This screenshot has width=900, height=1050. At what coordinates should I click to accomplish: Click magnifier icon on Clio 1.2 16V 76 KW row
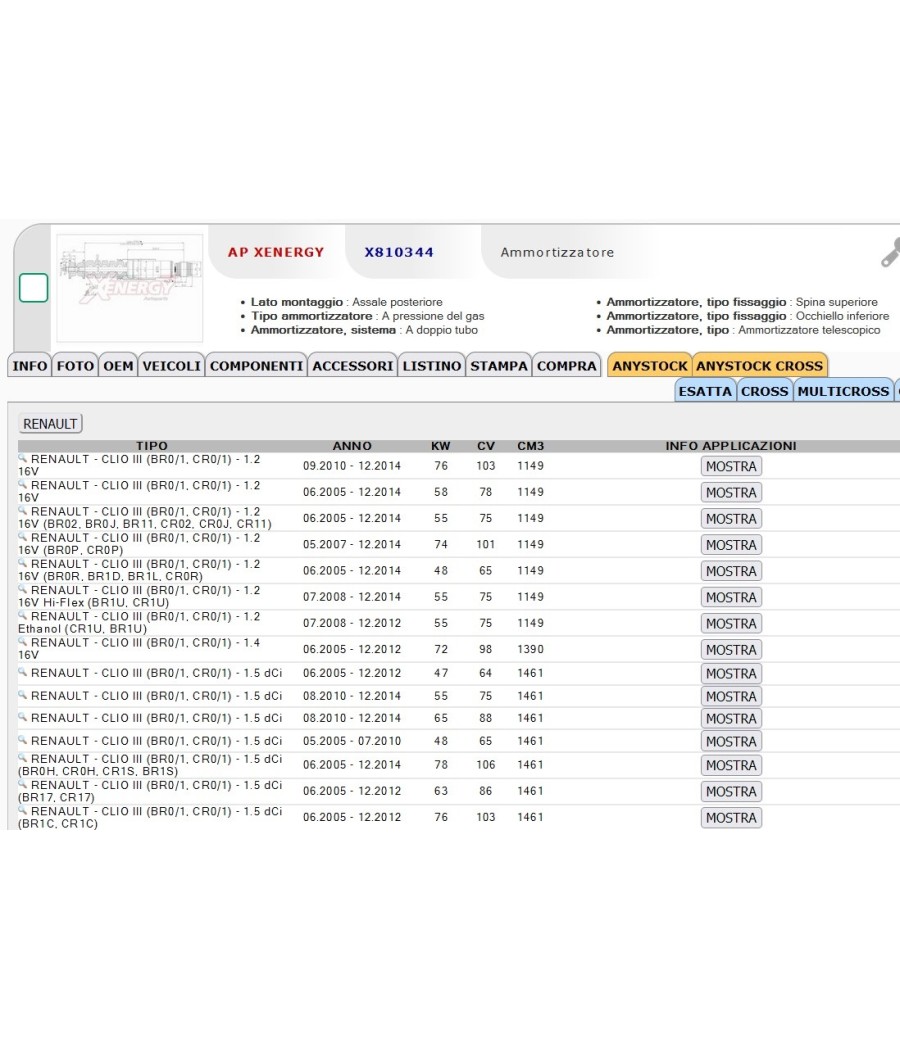pos(22,458)
